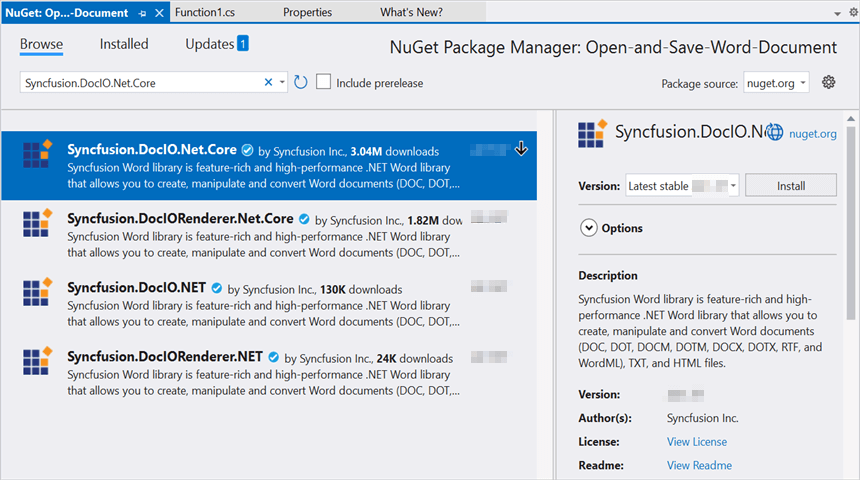Viewport: 860px width, 480px height.
Task: Open the What's New? tab
Action: 411,12
